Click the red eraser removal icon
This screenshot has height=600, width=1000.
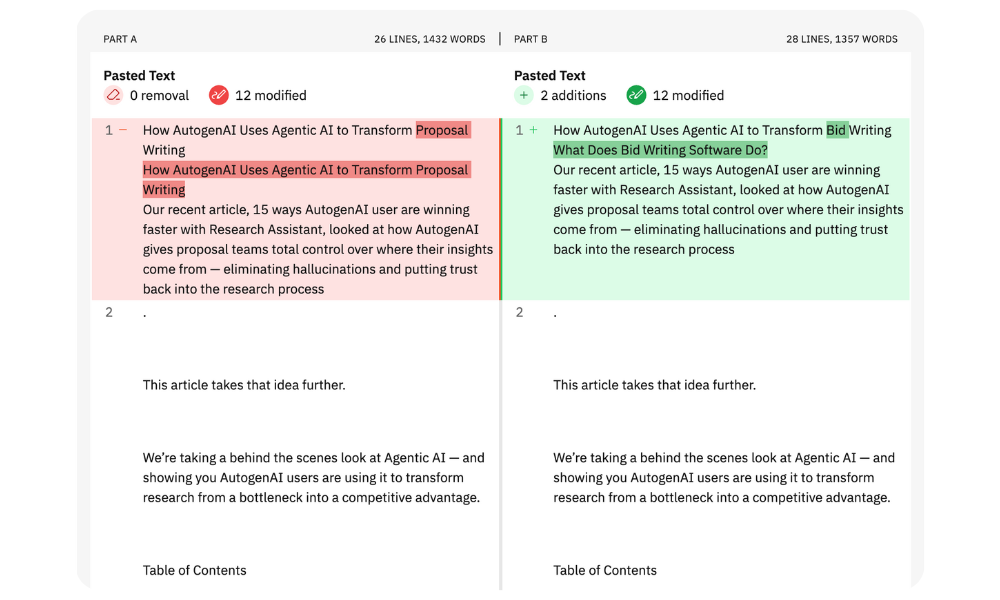pyautogui.click(x=114, y=96)
